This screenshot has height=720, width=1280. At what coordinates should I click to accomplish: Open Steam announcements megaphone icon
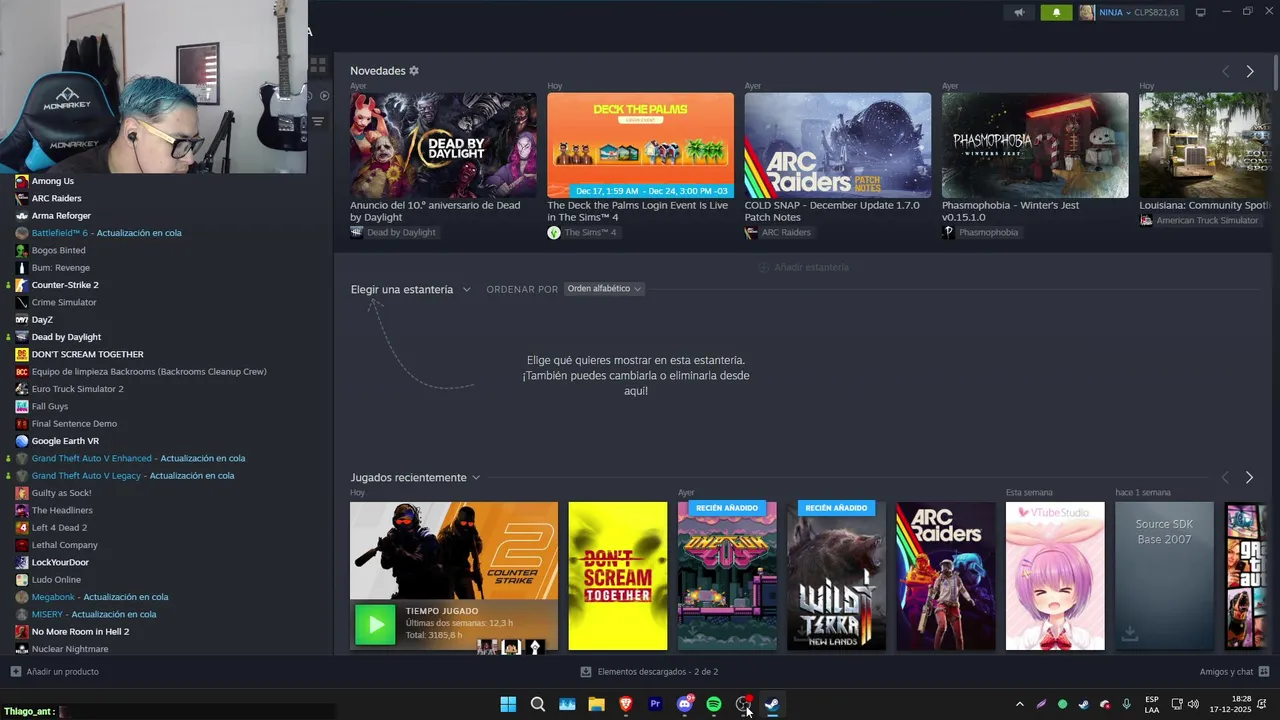pyautogui.click(x=1019, y=13)
